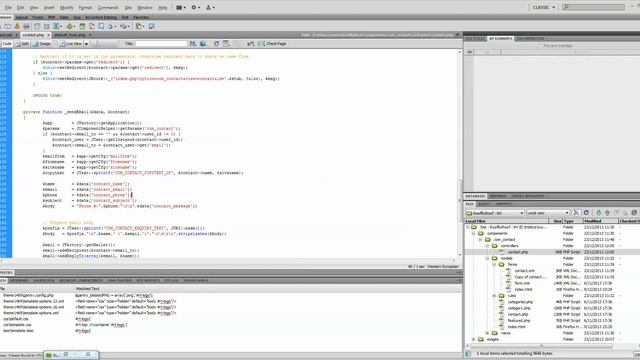Open the Layout icon dropdown in menu bar
Image resolution: width=640 pixels, height=360 pixels.
(x=180, y=7)
